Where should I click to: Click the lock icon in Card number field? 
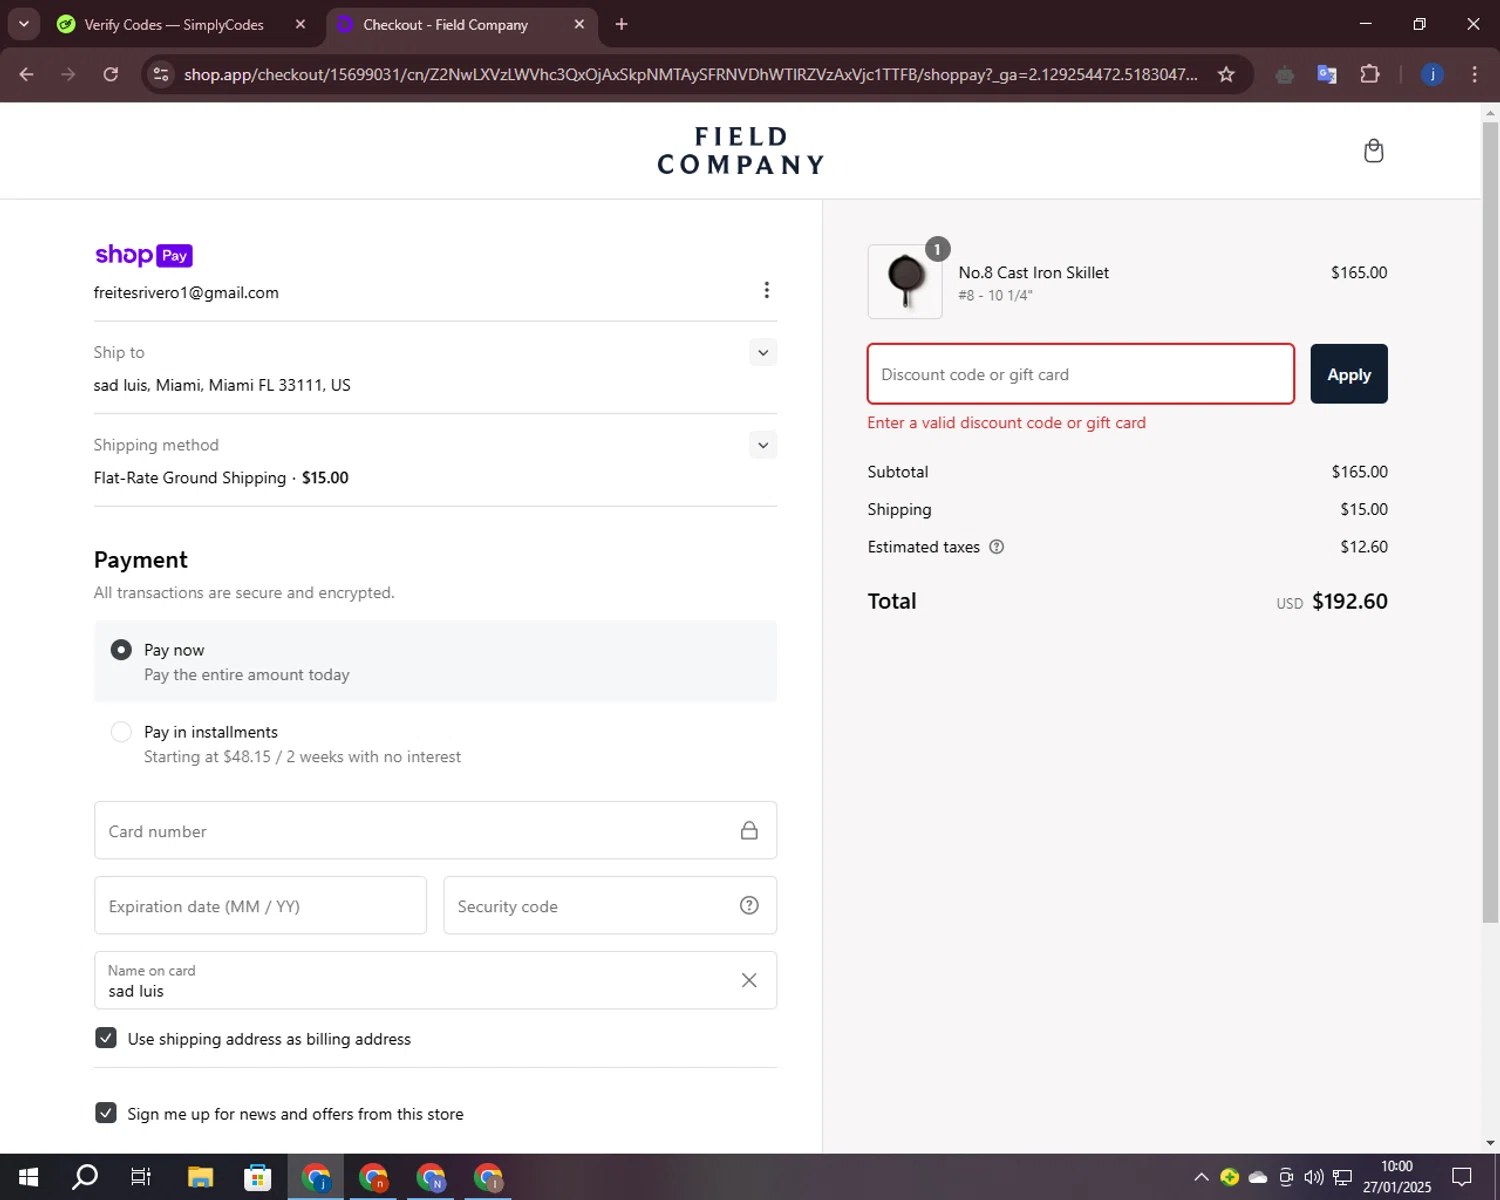click(x=749, y=831)
